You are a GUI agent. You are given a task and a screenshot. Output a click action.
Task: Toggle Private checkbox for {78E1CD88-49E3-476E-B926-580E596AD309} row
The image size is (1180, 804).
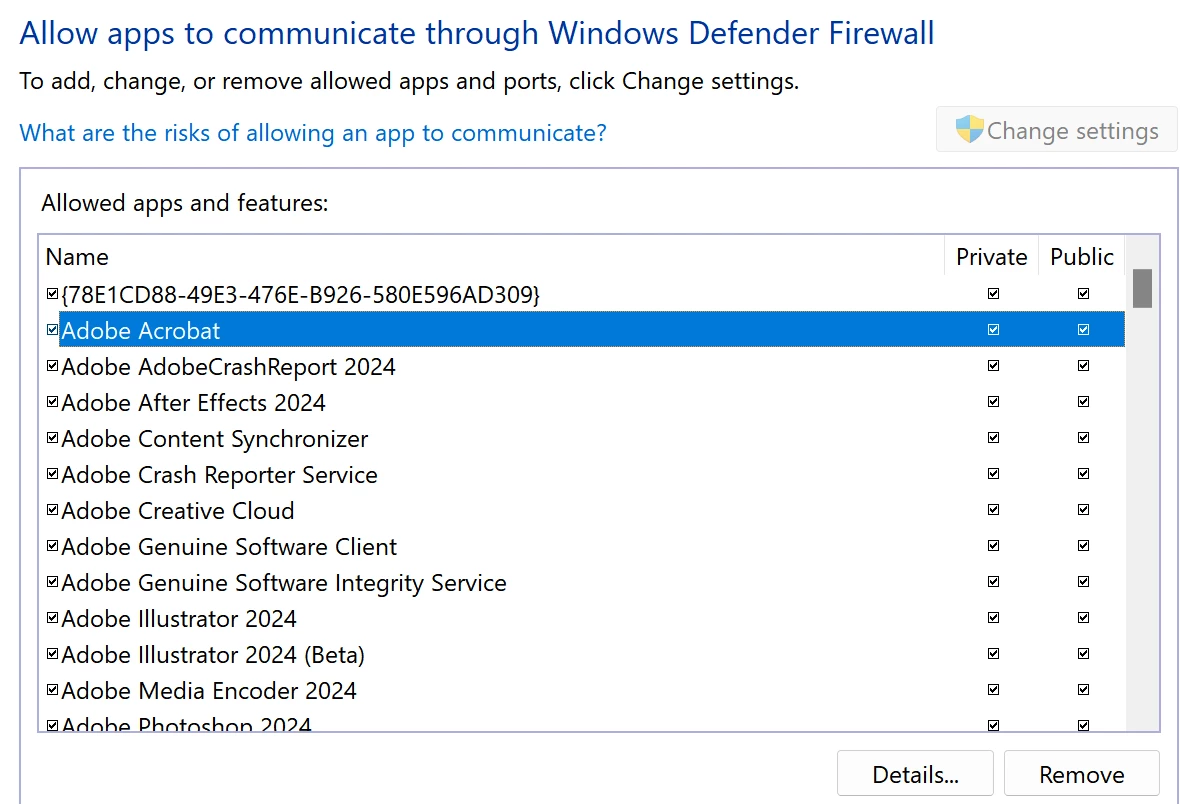(993, 294)
